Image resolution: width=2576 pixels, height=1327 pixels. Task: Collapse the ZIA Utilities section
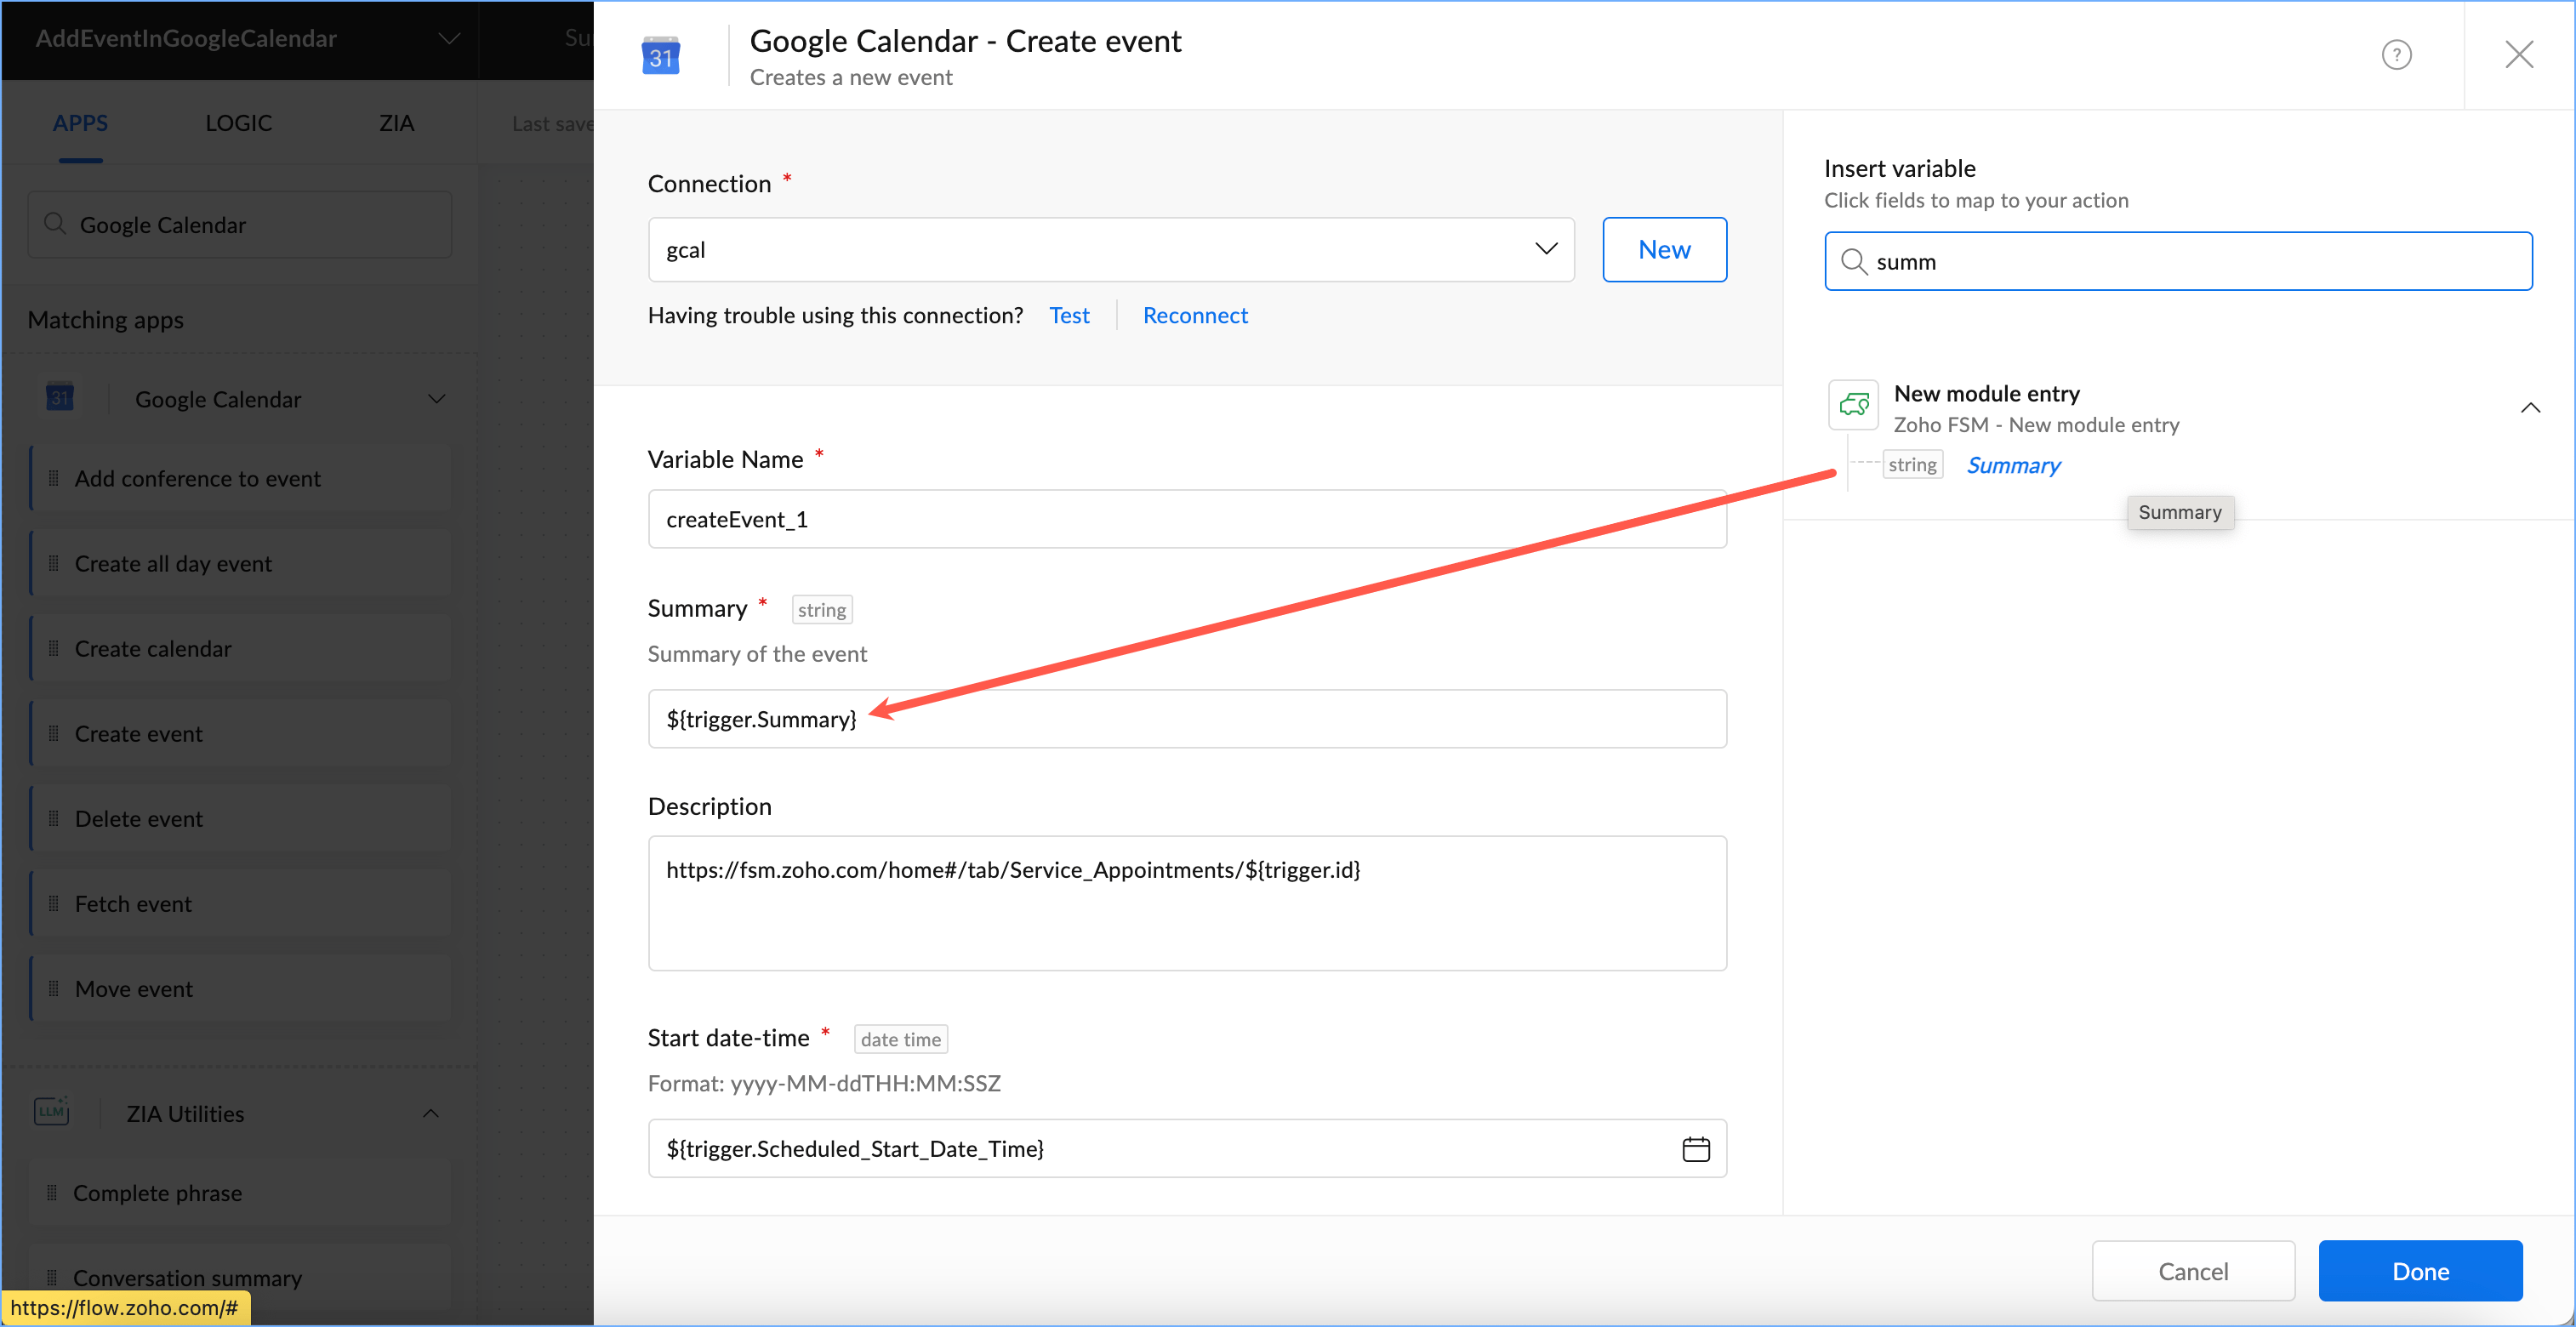[x=431, y=1113]
